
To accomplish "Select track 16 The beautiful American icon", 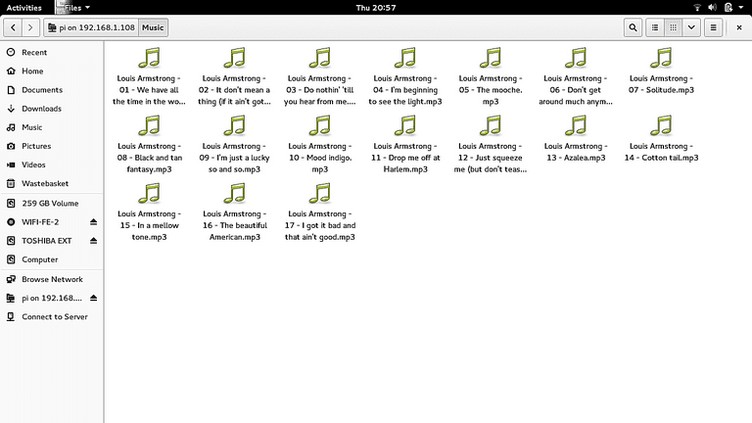I will coord(235,193).
